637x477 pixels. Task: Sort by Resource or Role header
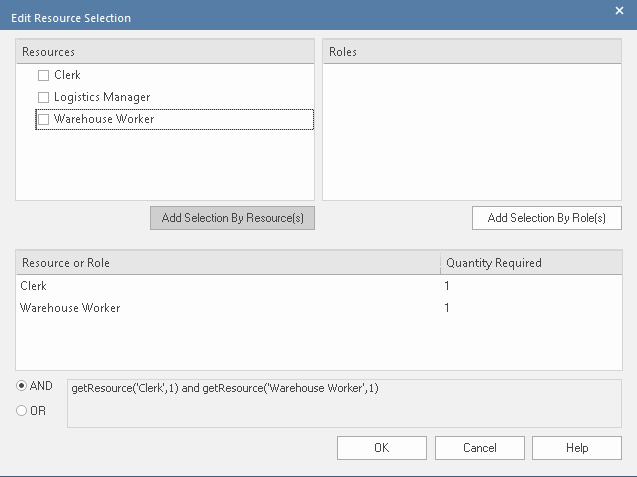(x=227, y=263)
